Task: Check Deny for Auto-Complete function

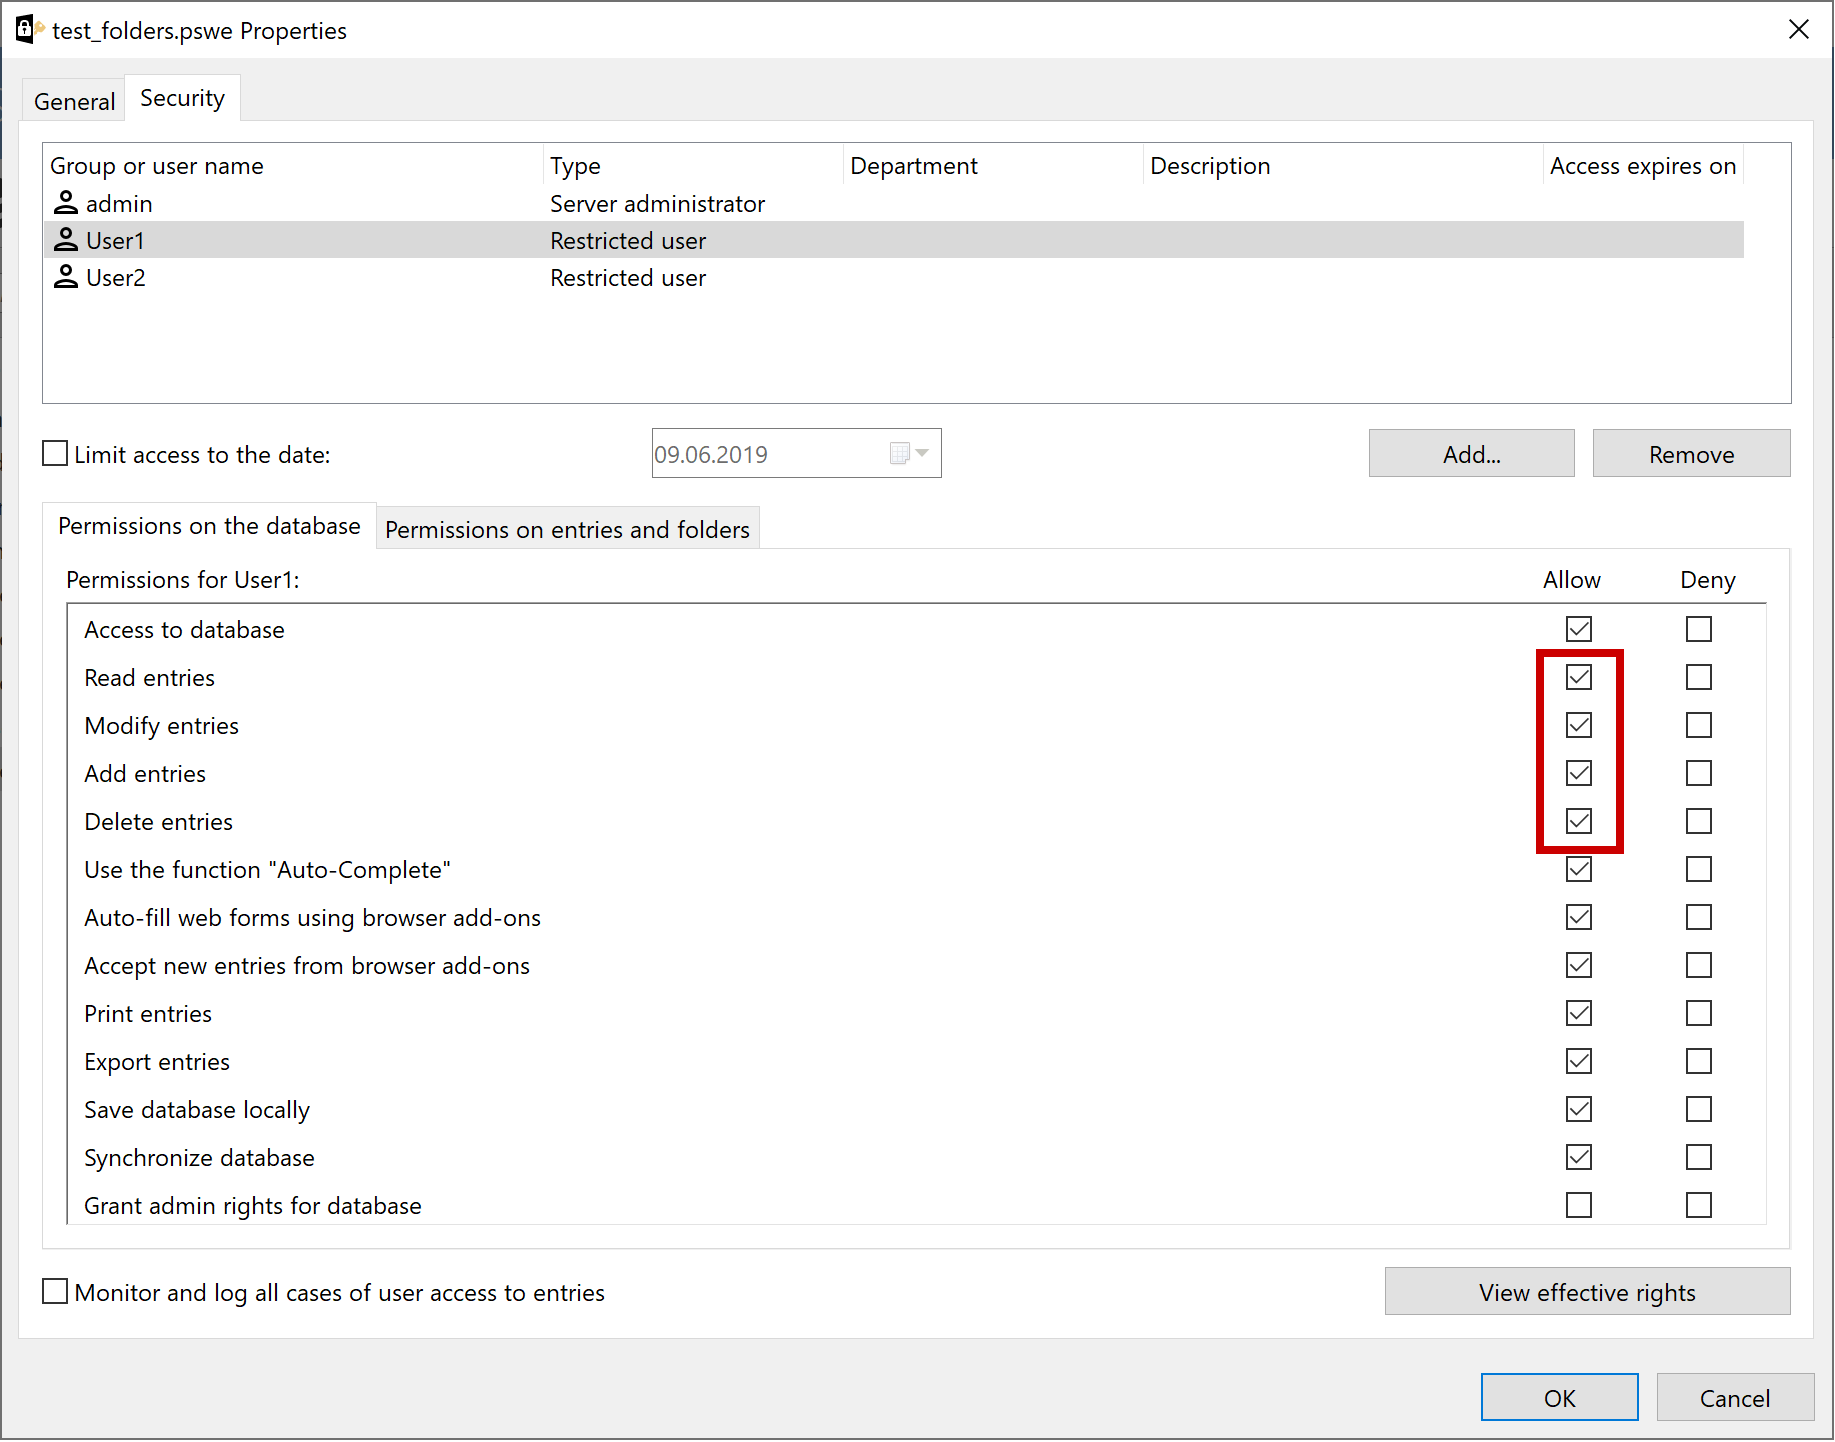Action: pyautogui.click(x=1699, y=869)
